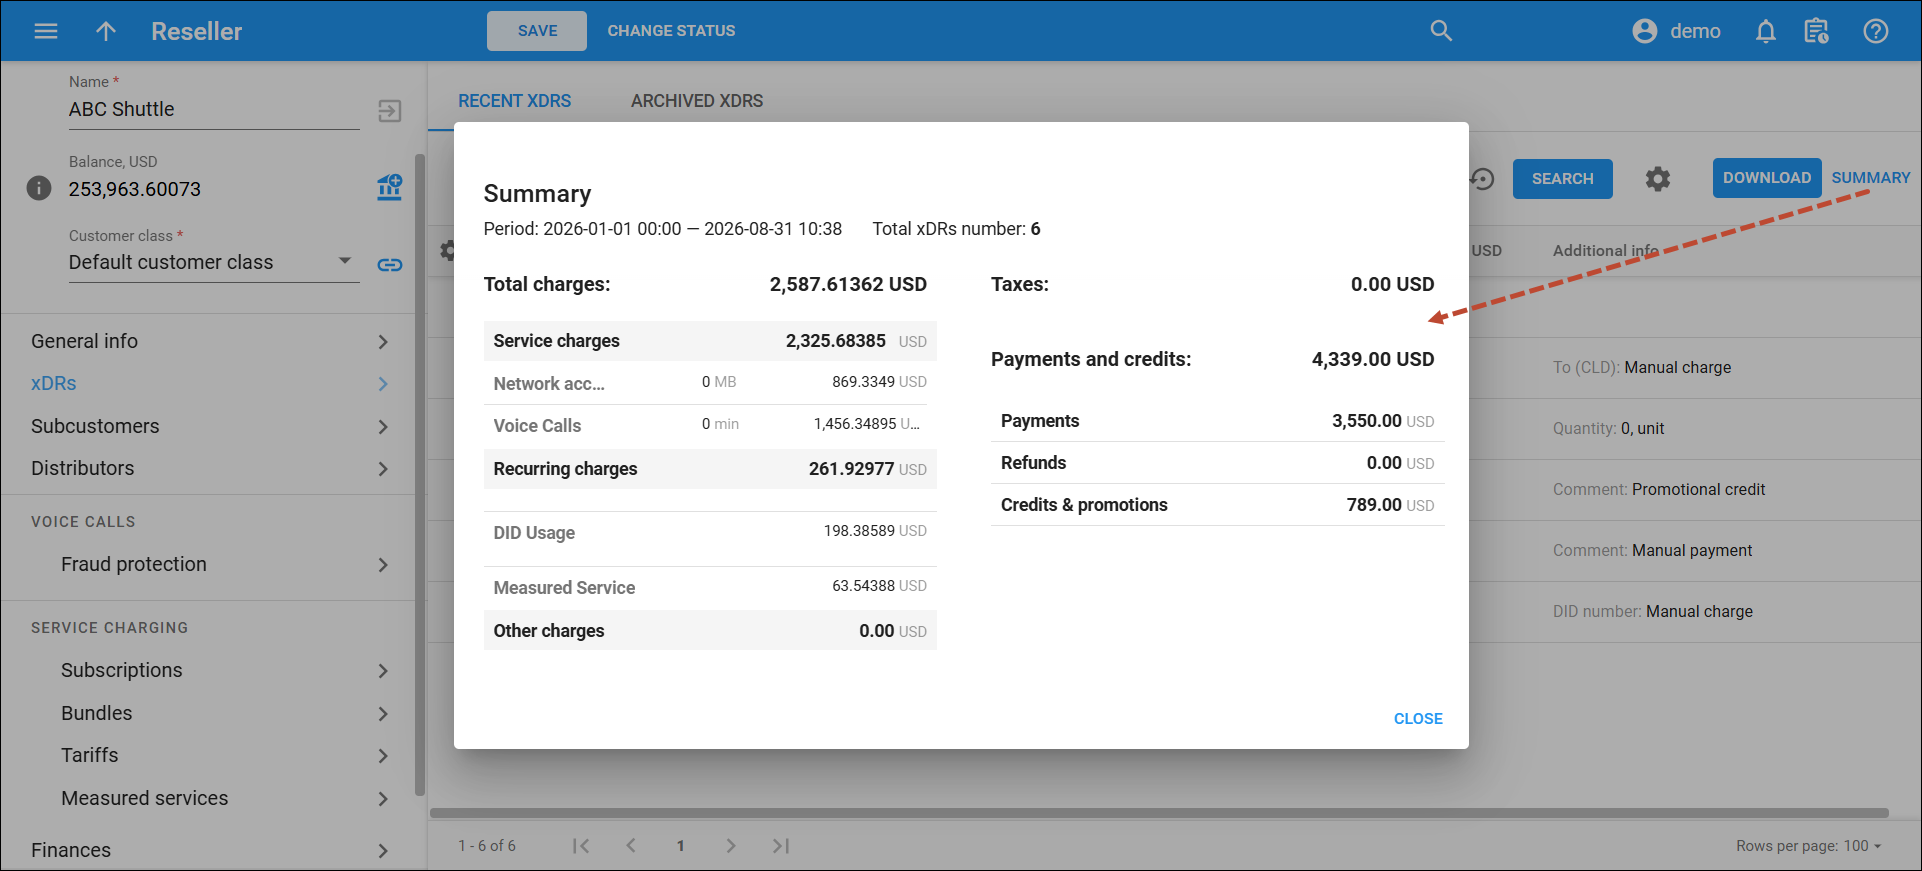1922x871 pixels.
Task: Open notifications bell
Action: [1766, 31]
